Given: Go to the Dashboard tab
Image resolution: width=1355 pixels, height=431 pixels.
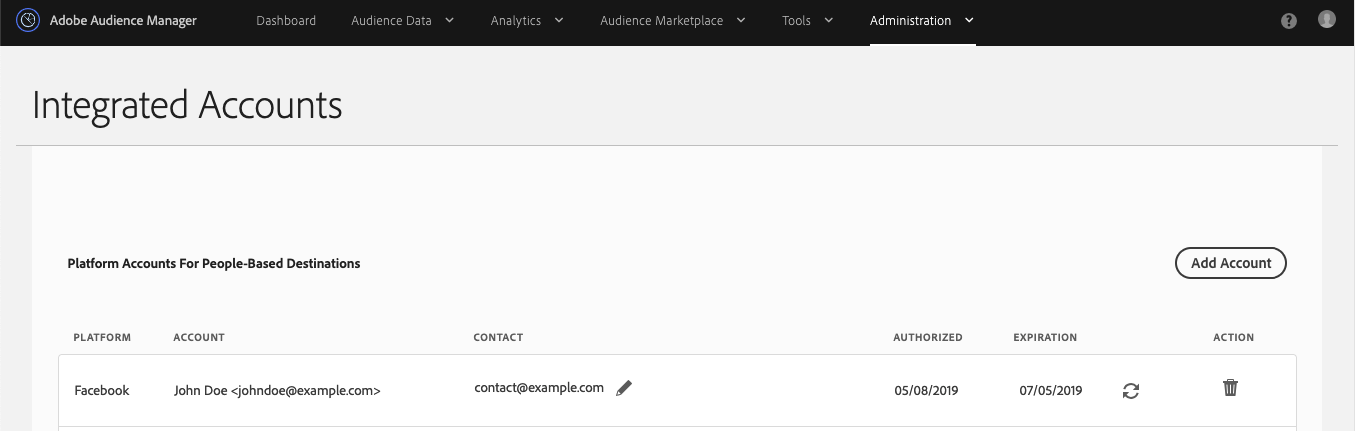Looking at the screenshot, I should click(x=286, y=20).
